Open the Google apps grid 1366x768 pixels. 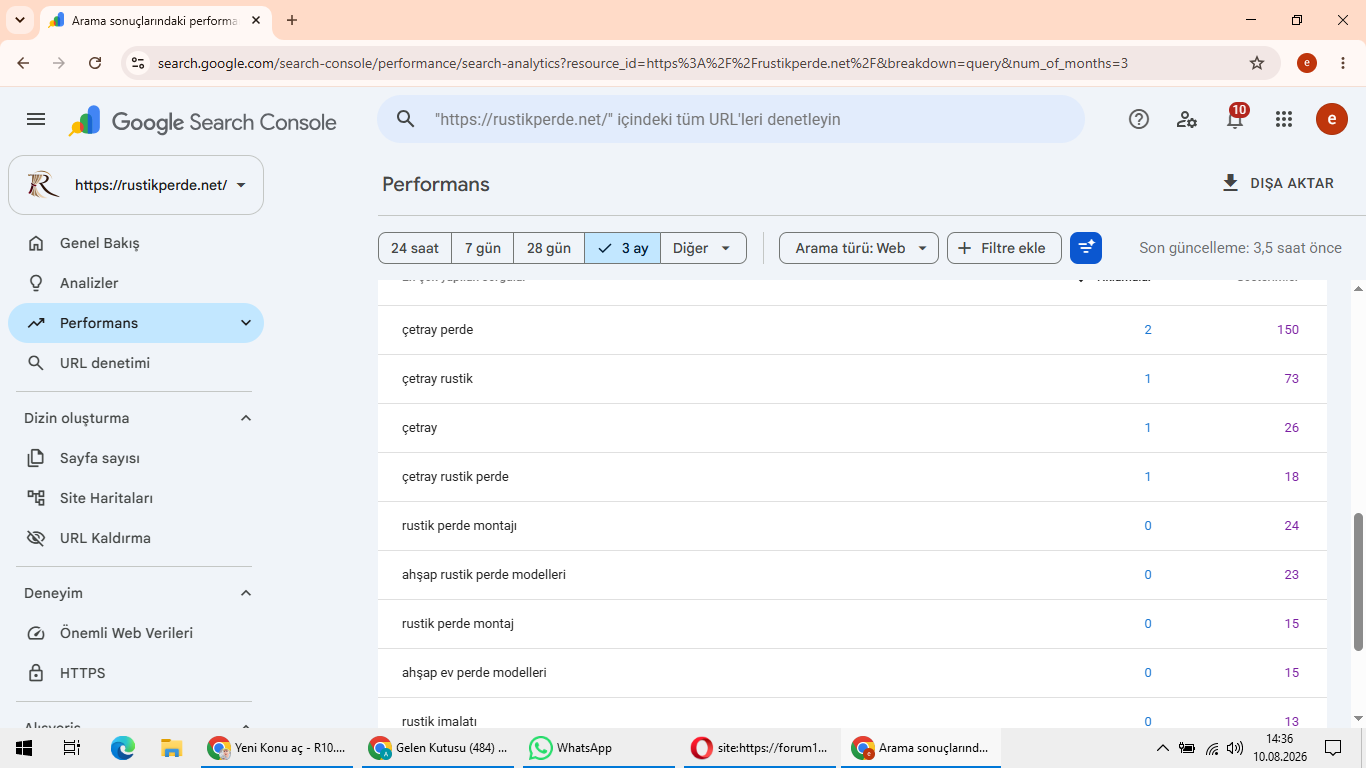click(1284, 119)
